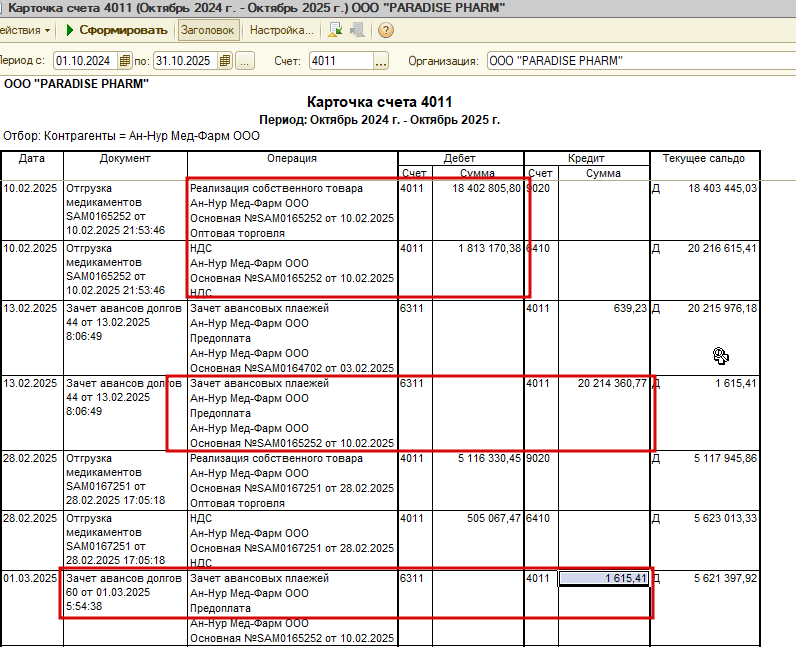Select debit amount 18 402 805,80
This screenshot has height=647, width=796.
(486, 188)
